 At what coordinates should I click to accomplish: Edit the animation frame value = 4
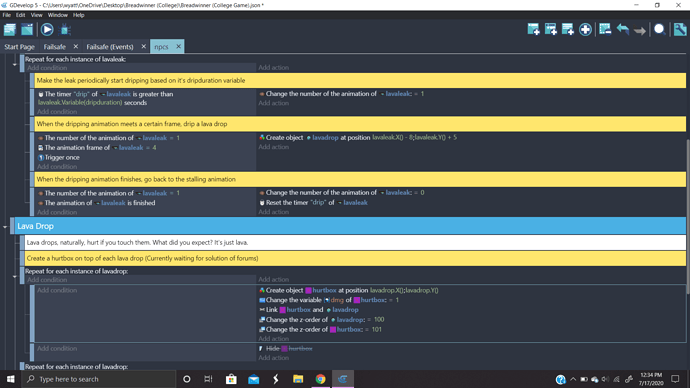(x=154, y=148)
